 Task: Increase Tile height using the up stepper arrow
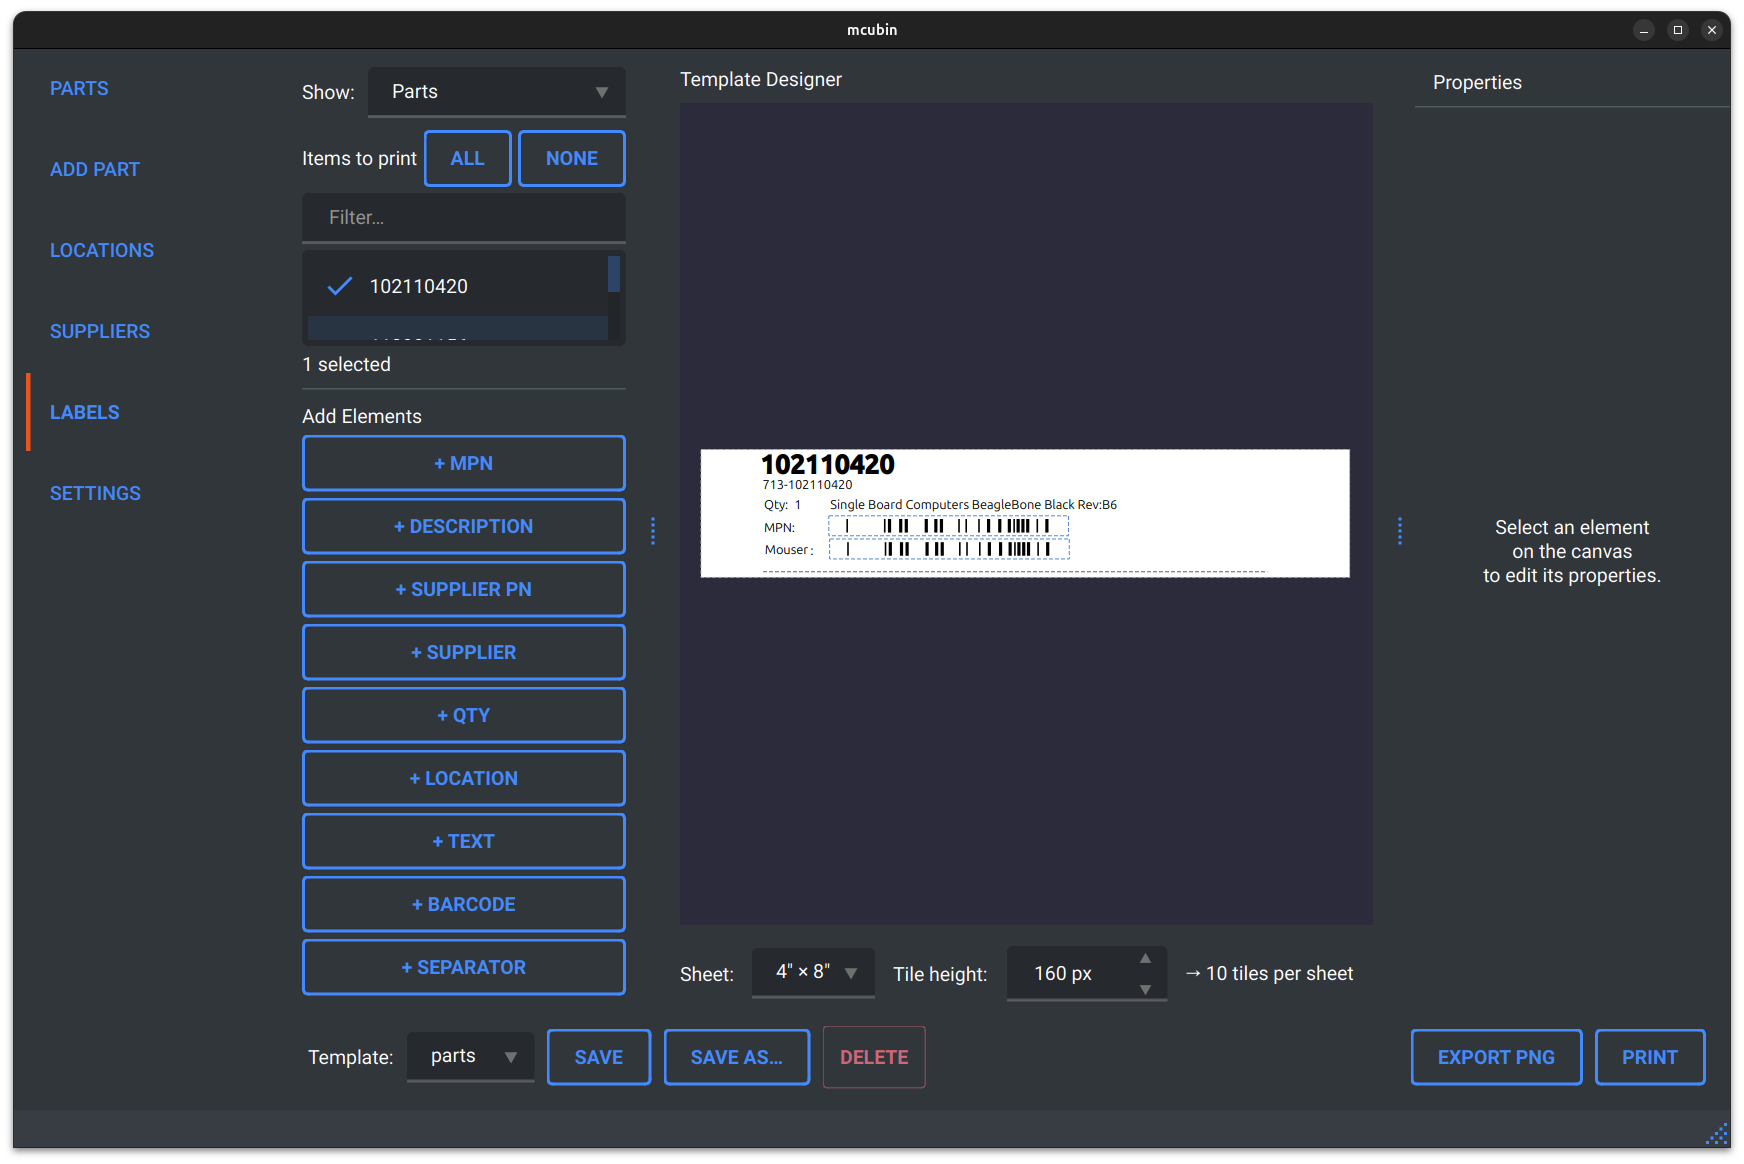[1145, 958]
